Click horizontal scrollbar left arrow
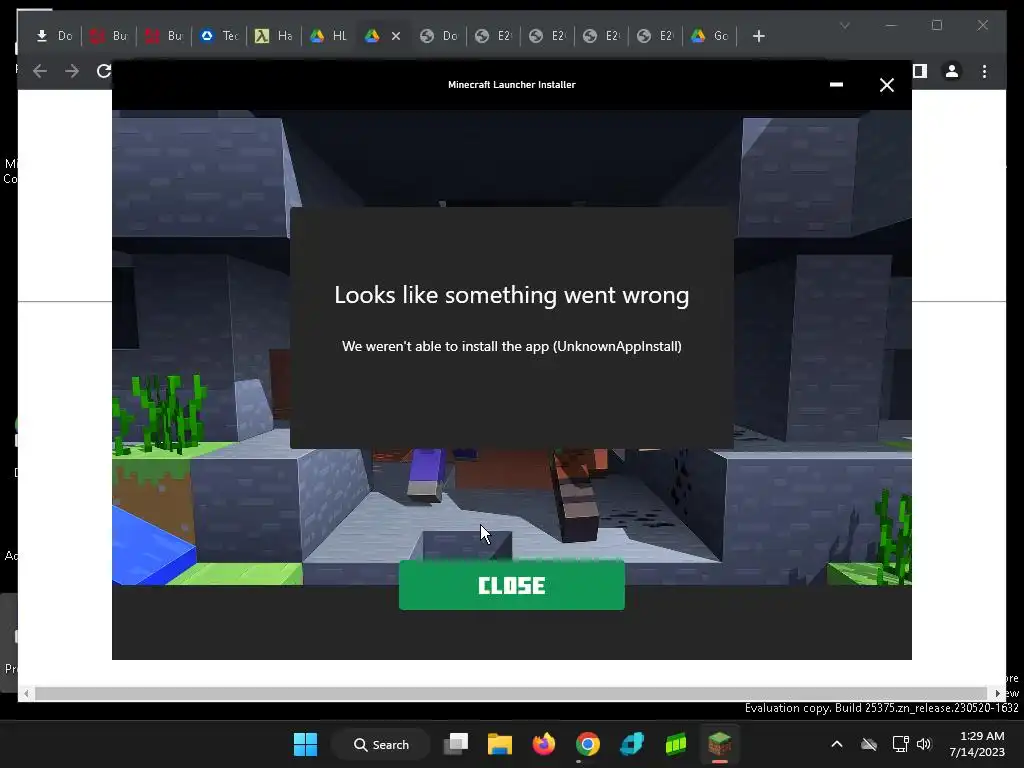Image resolution: width=1024 pixels, height=768 pixels. coord(26,694)
